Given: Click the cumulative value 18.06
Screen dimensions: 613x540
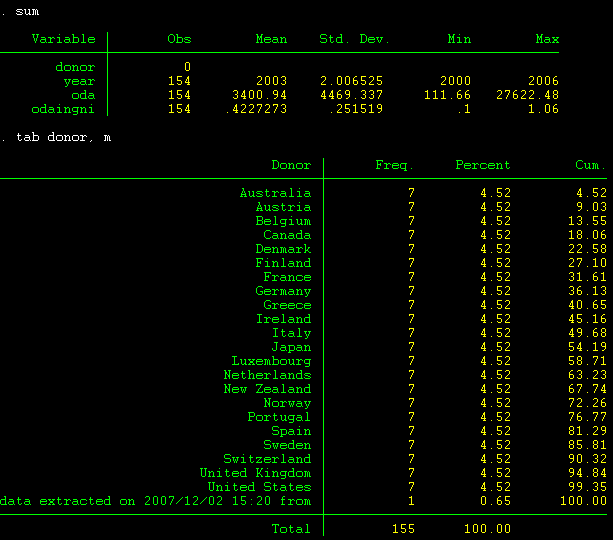Looking at the screenshot, I should point(587,235).
